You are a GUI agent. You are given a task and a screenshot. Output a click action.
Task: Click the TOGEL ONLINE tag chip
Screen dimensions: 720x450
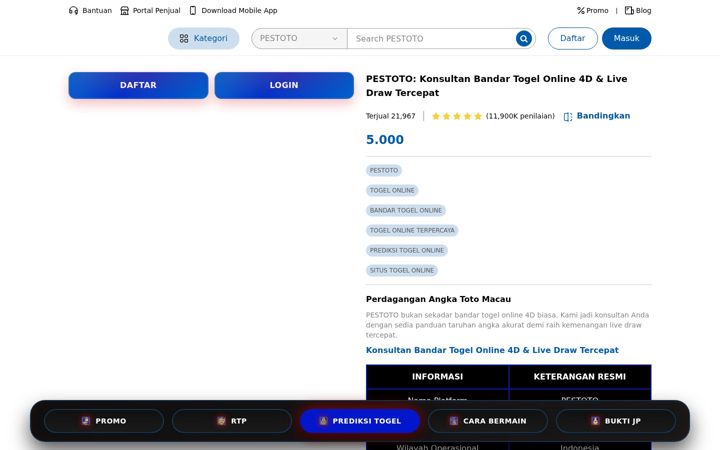point(392,190)
